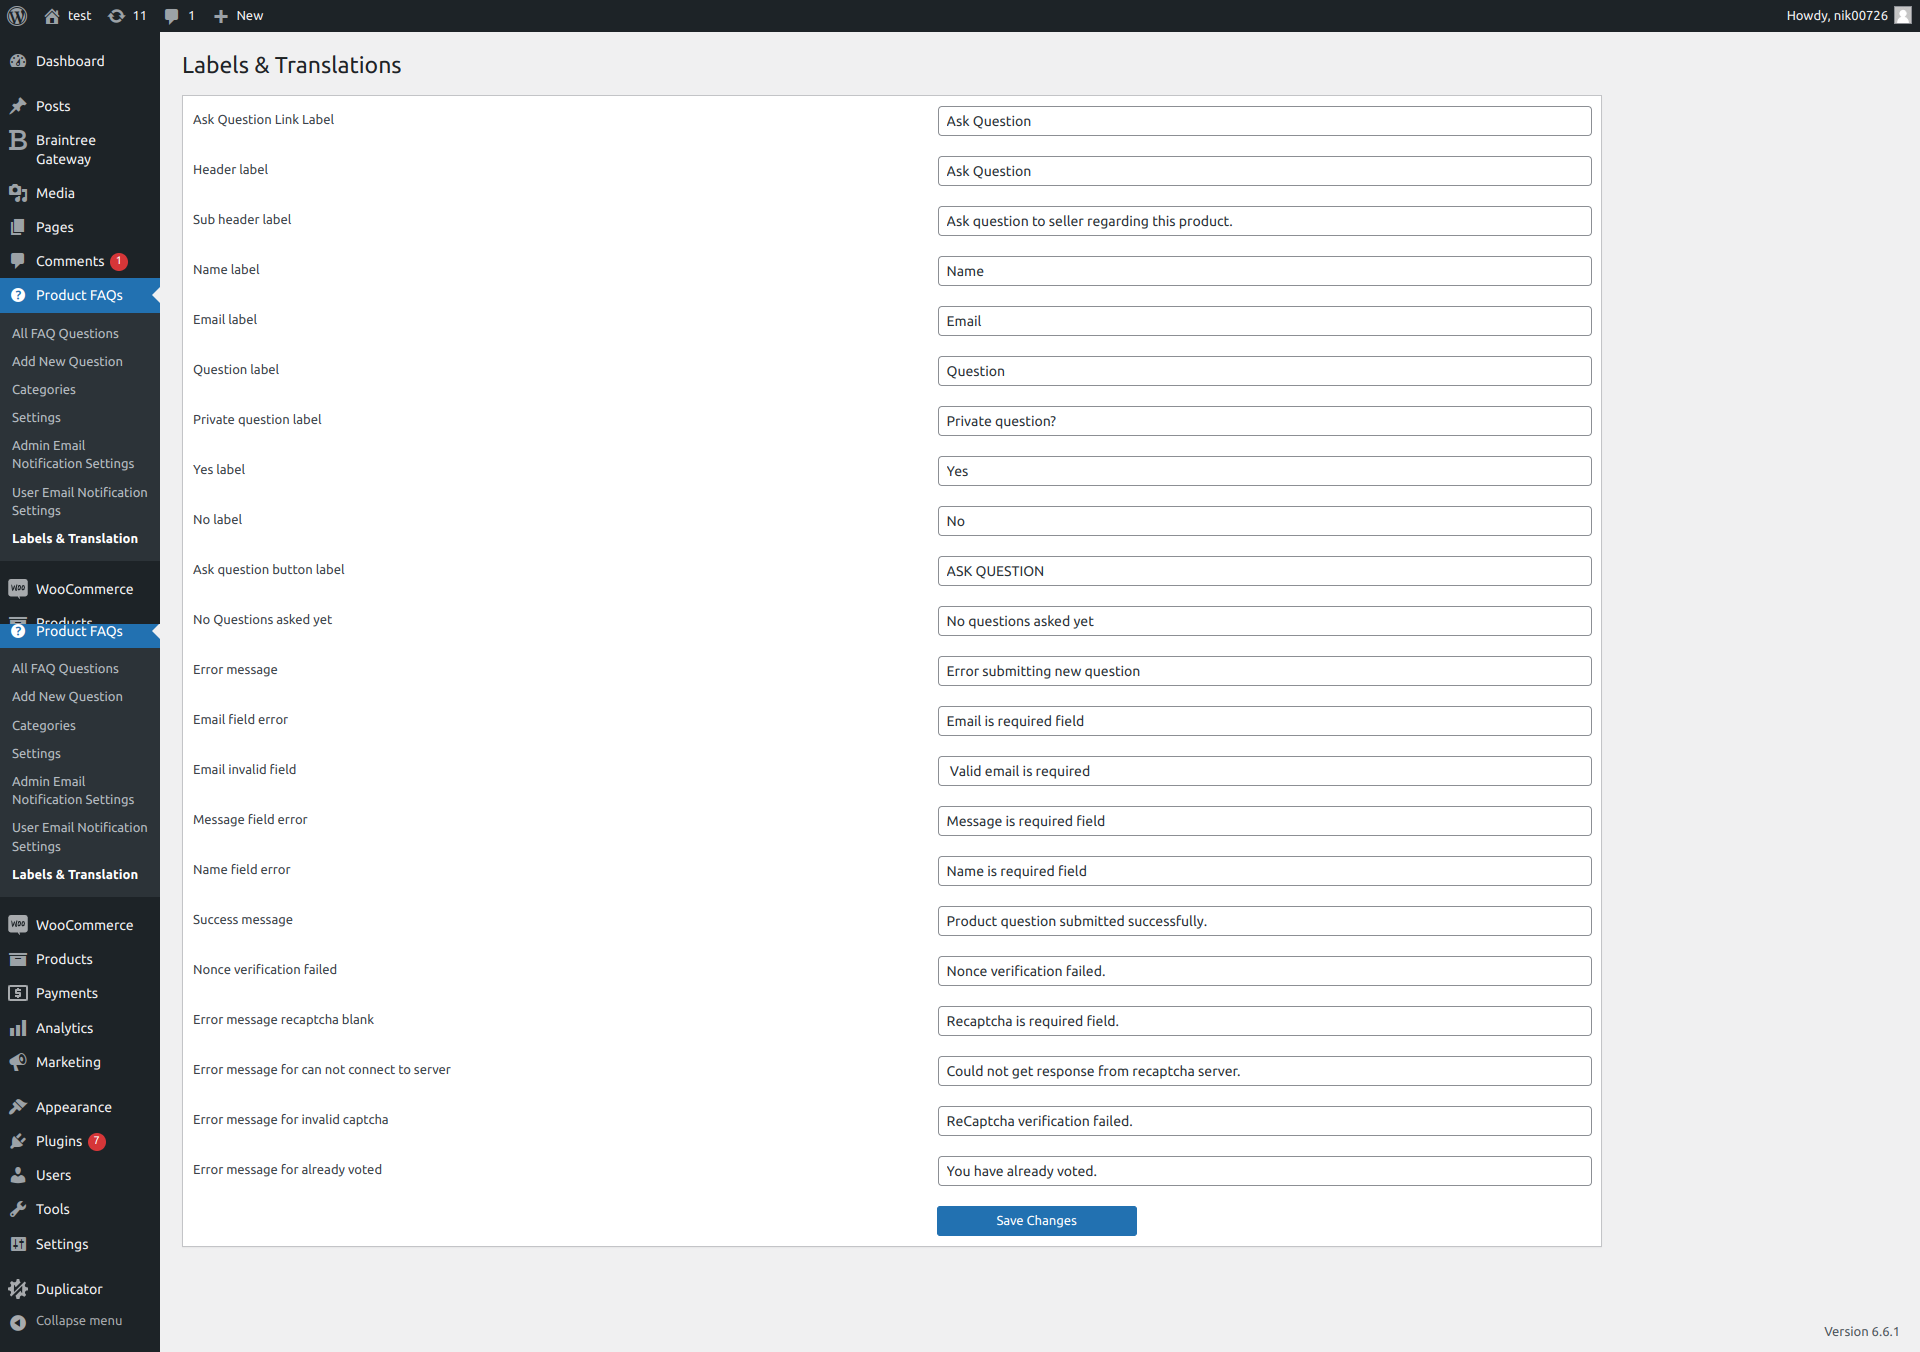The image size is (1920, 1352).
Task: Focus the Ask question button label field
Action: 1264,571
